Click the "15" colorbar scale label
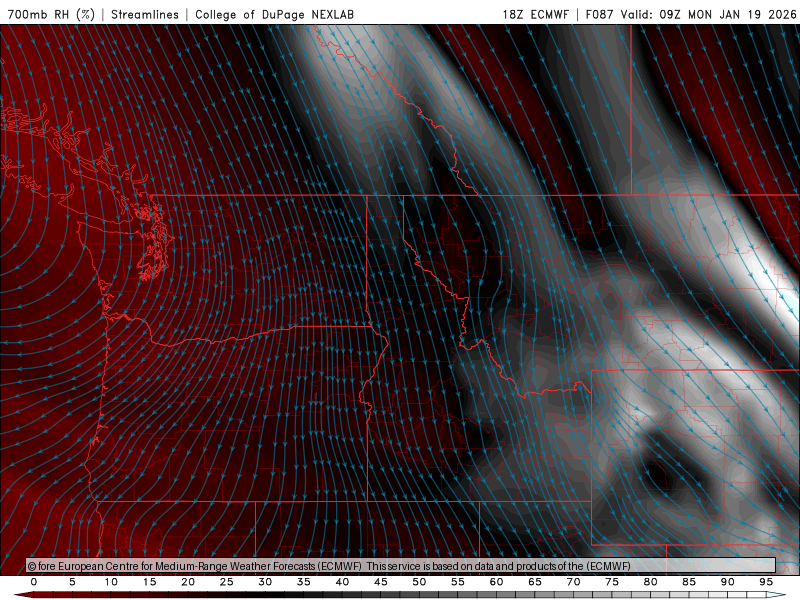 click(x=149, y=582)
